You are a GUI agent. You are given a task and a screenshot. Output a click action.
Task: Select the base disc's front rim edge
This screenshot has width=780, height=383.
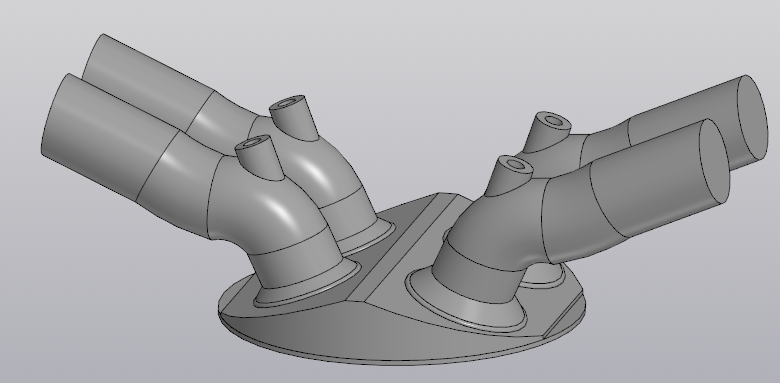[x=398, y=359]
